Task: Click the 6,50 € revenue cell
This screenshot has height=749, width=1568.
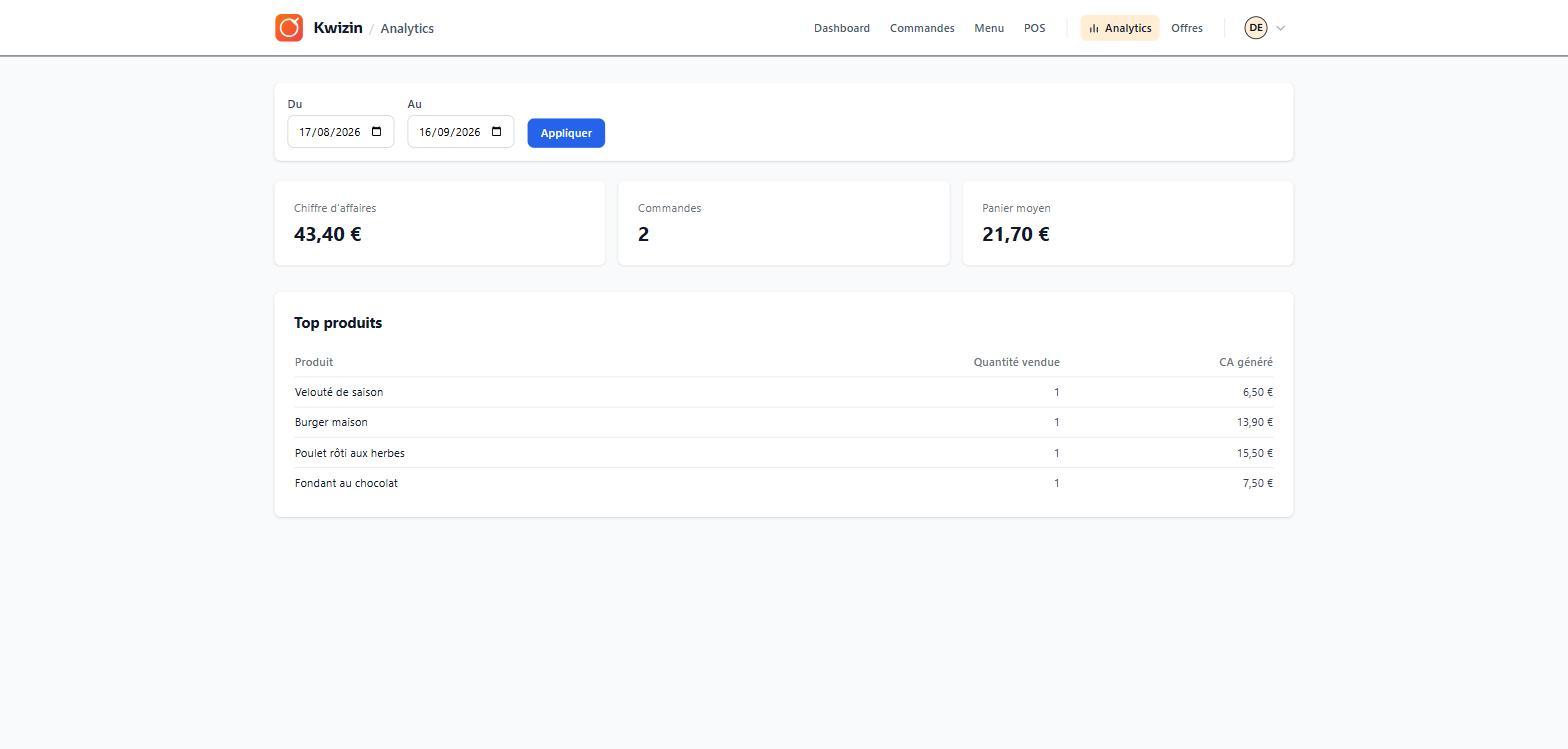Action: click(1258, 392)
